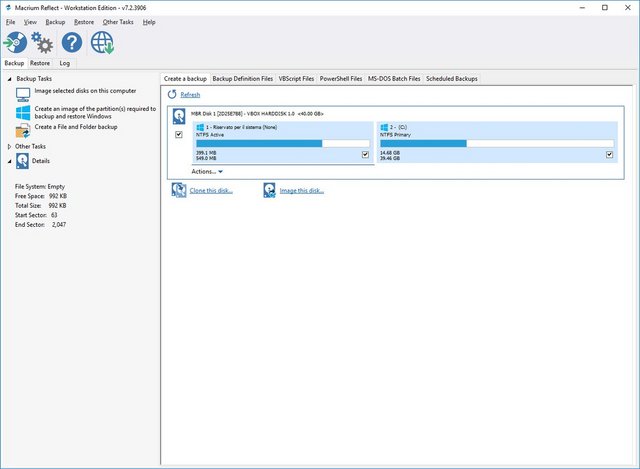The width and height of the screenshot is (640, 469).
Task: Click the File and Folder backup icon
Action: (23, 131)
